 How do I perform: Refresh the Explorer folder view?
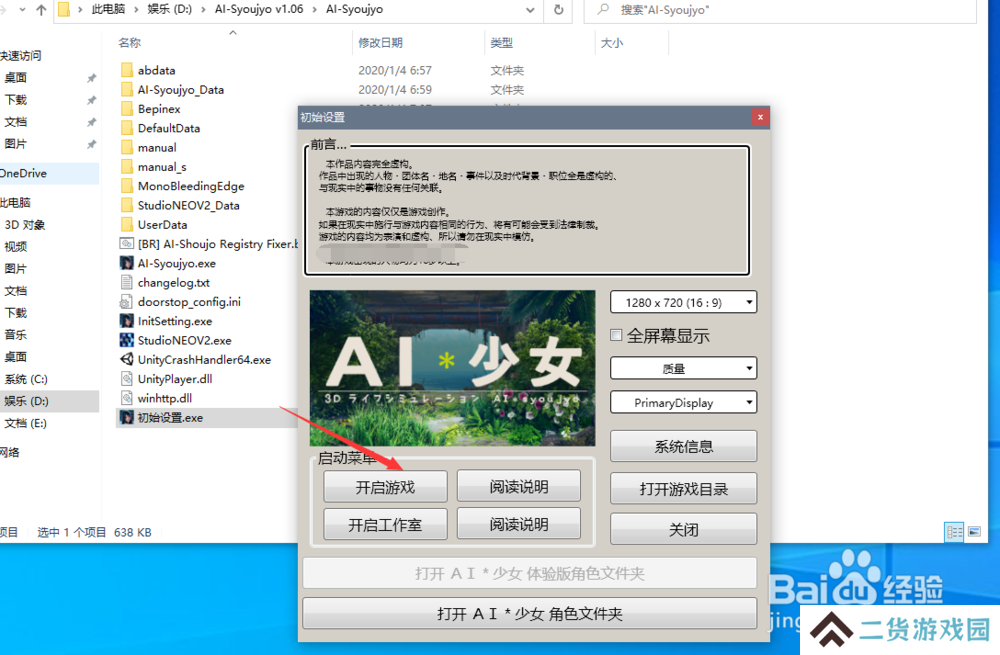[559, 10]
